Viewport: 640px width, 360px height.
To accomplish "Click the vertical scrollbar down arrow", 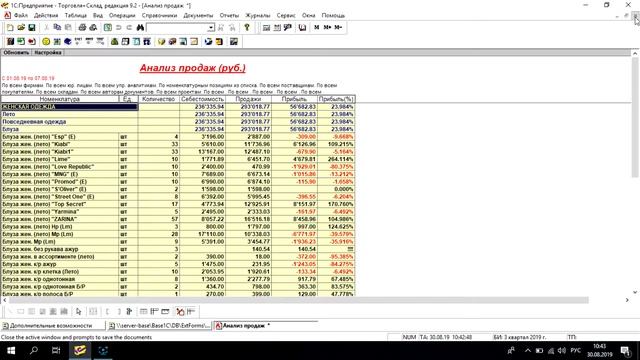I will [635, 292].
